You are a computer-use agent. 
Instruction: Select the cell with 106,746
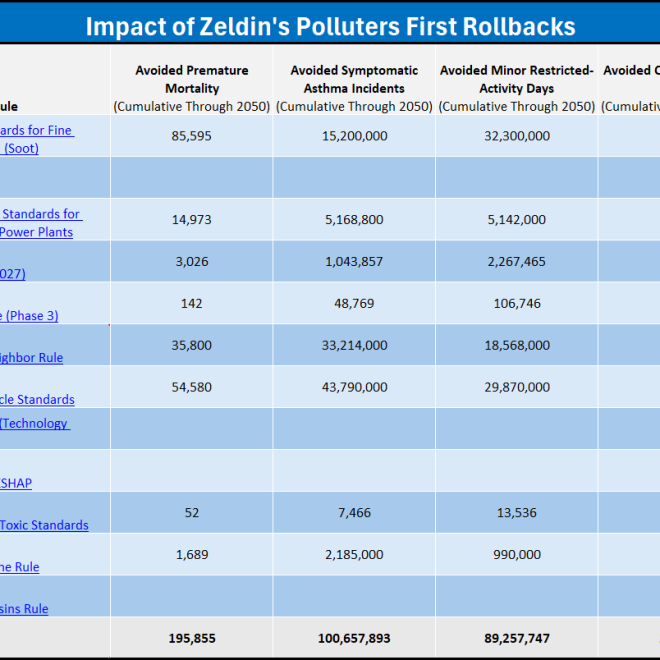pos(516,303)
